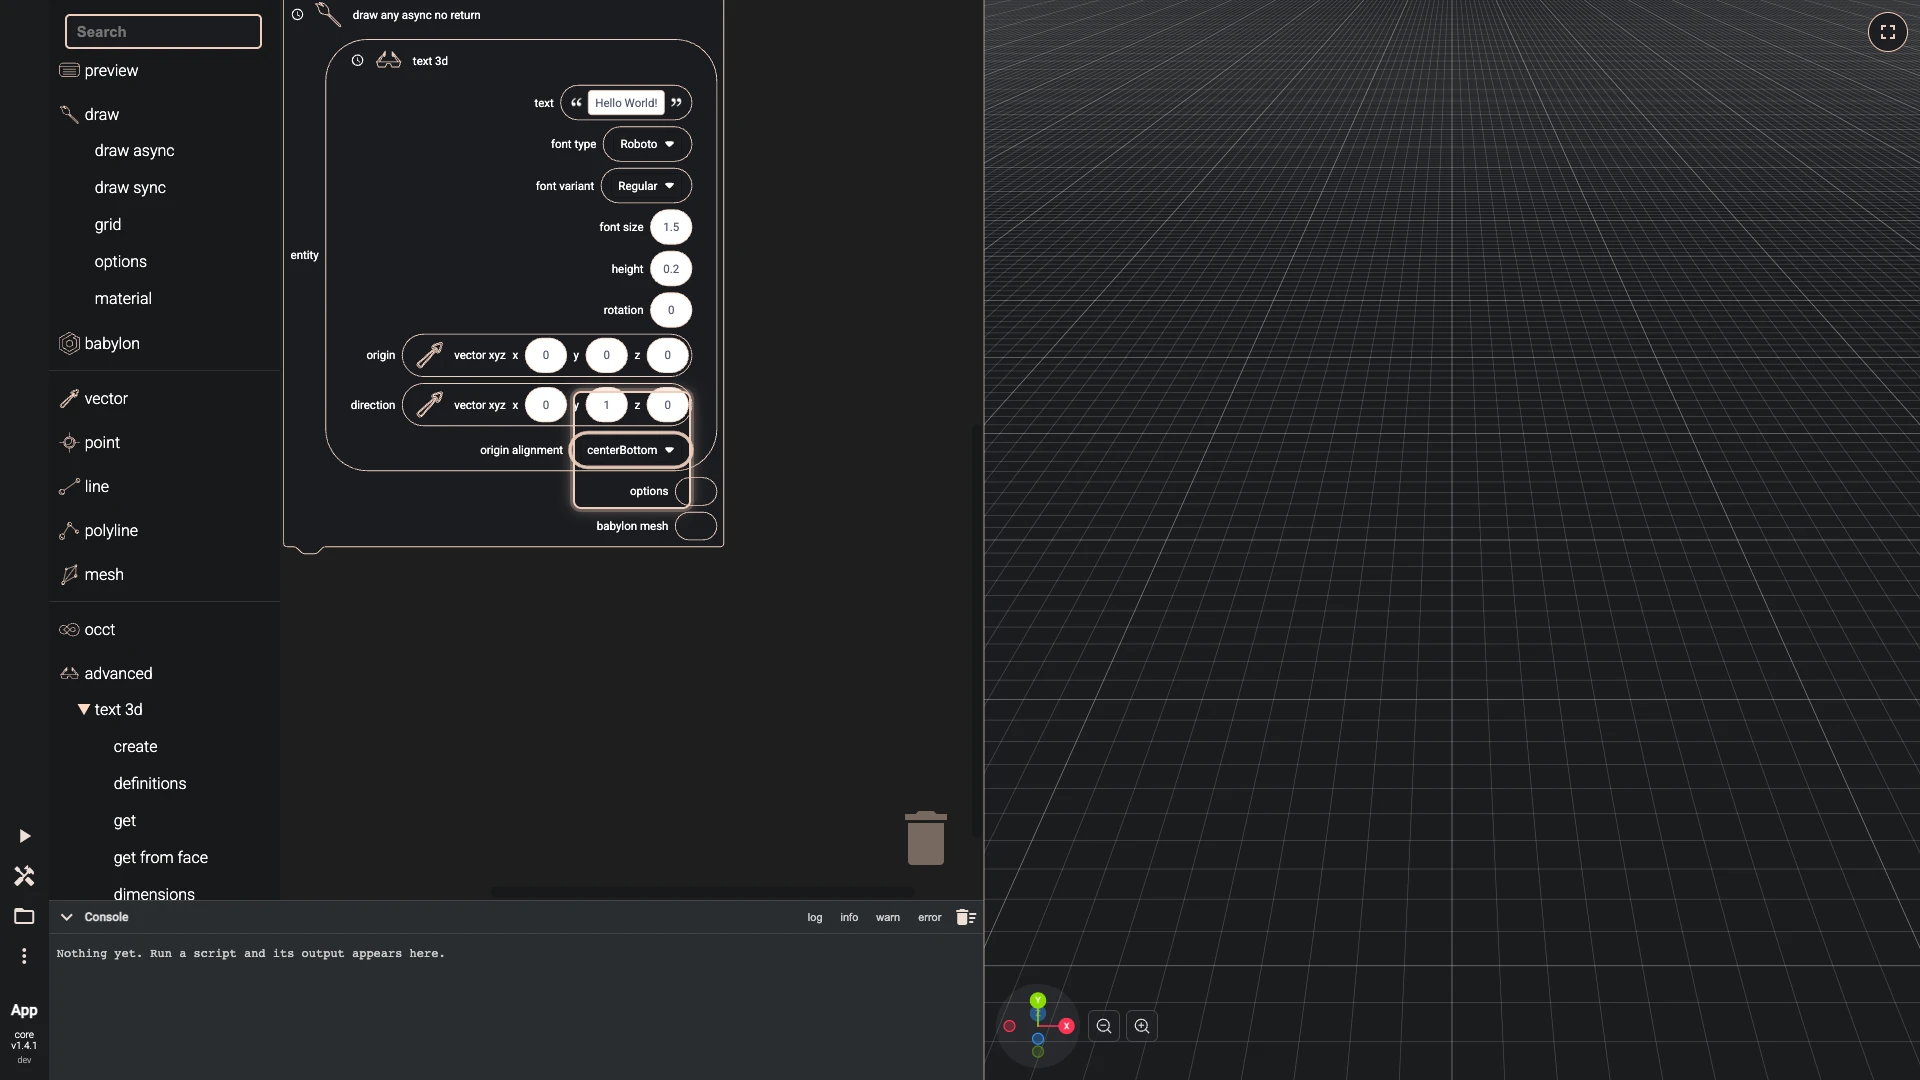Select the polyline category

(111, 531)
